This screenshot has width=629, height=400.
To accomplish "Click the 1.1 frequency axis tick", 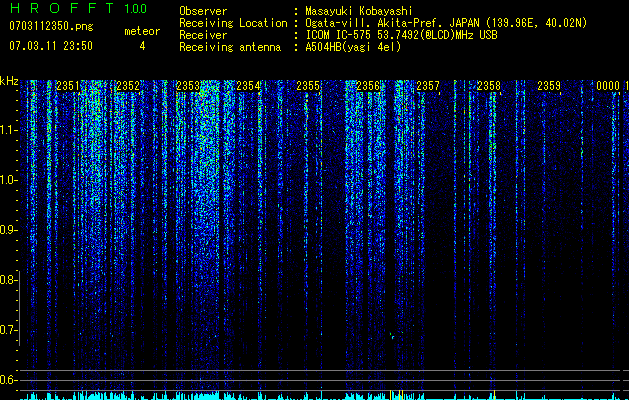I will tap(8, 130).
